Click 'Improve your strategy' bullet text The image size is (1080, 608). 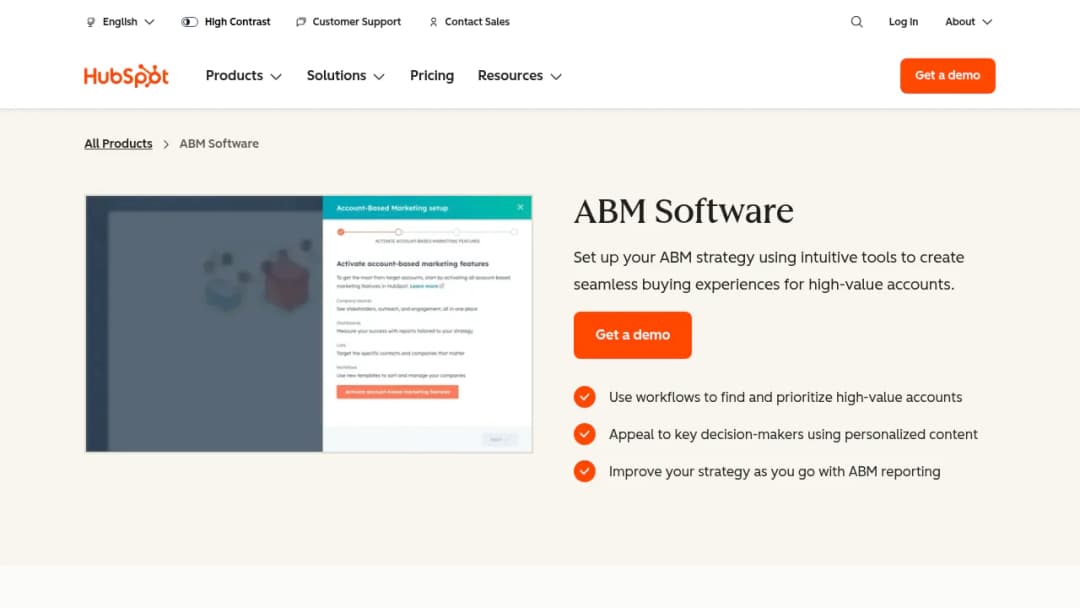coord(774,472)
